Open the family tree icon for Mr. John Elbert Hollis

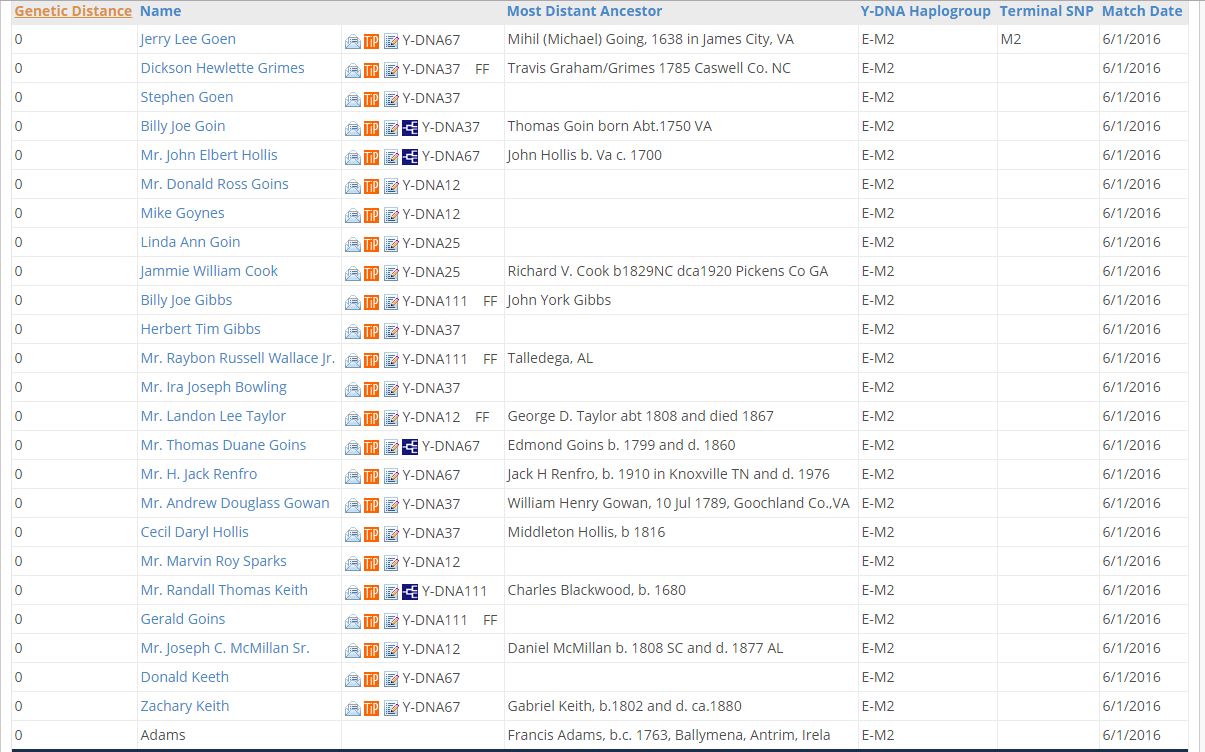[410, 157]
